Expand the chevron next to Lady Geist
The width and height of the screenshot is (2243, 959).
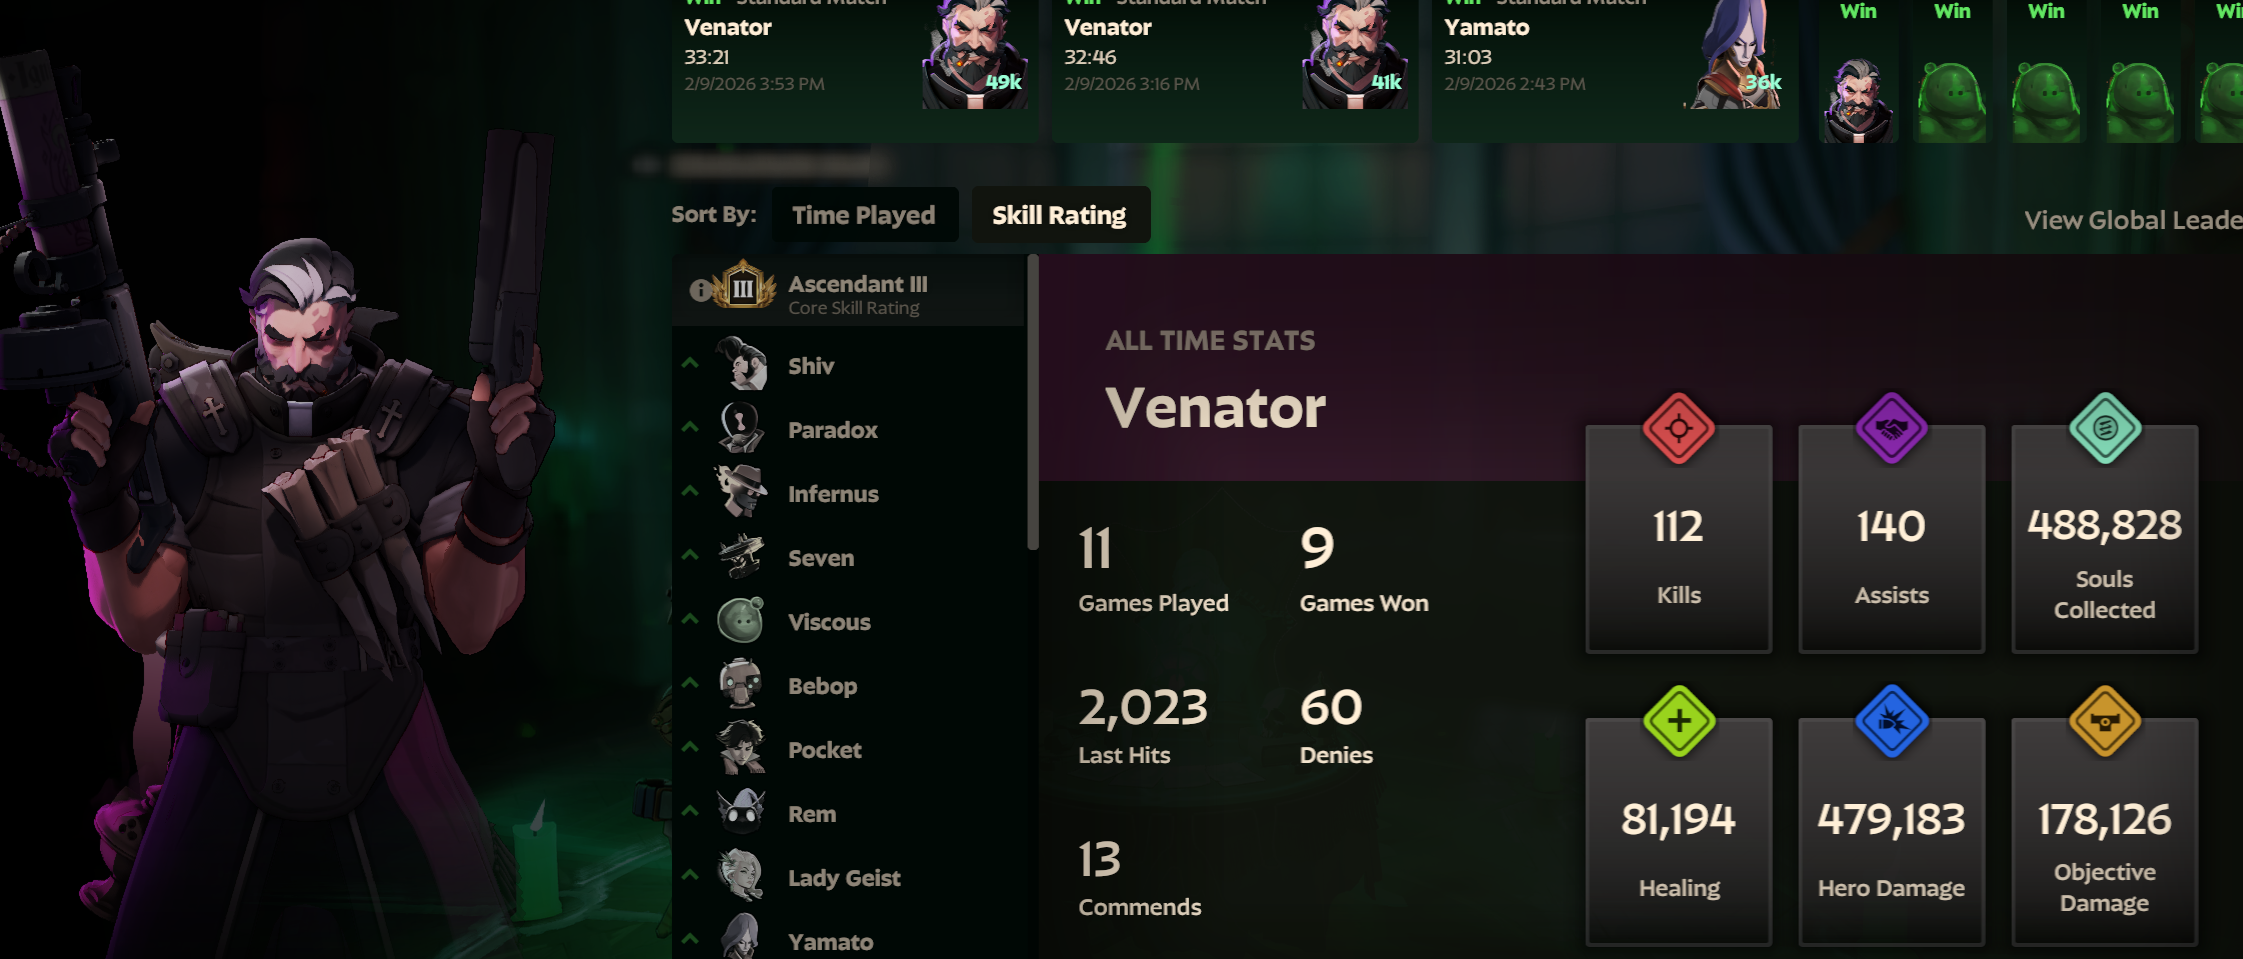690,874
